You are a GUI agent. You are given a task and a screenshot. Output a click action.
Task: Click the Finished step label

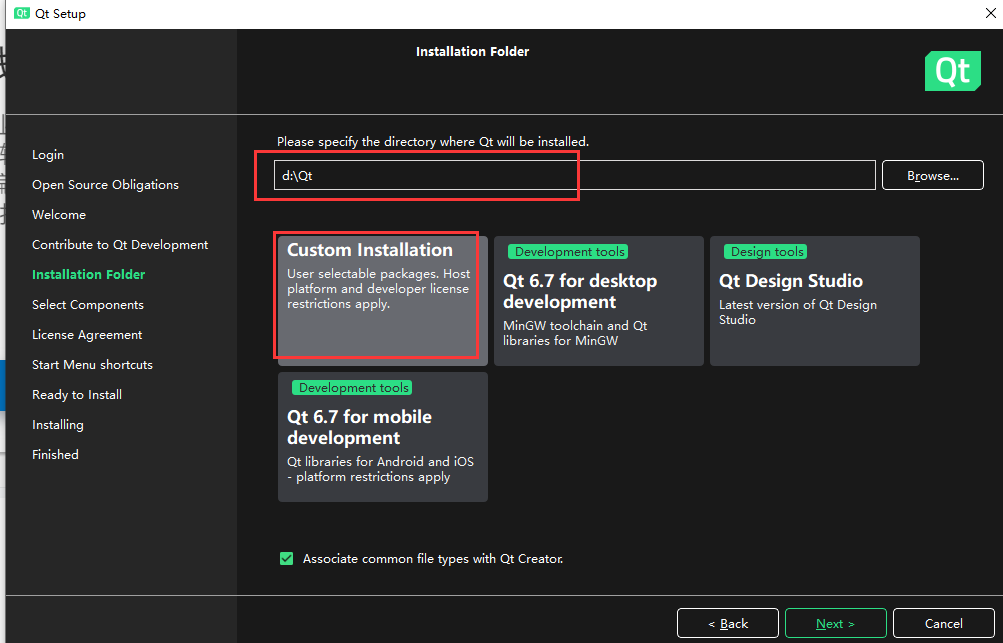[x=56, y=455]
